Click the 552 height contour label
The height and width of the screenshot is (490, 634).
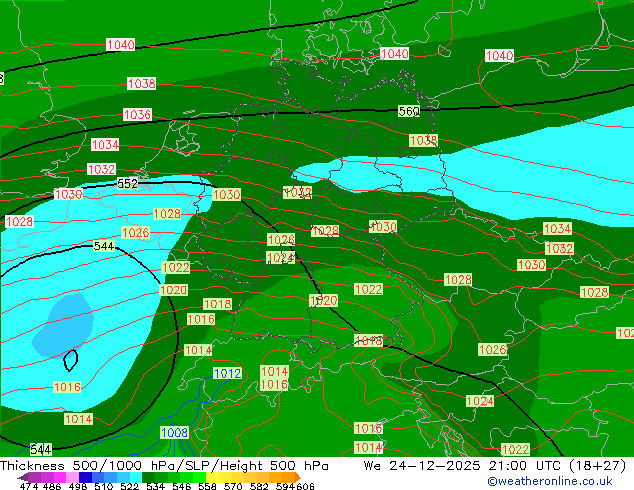coord(127,184)
